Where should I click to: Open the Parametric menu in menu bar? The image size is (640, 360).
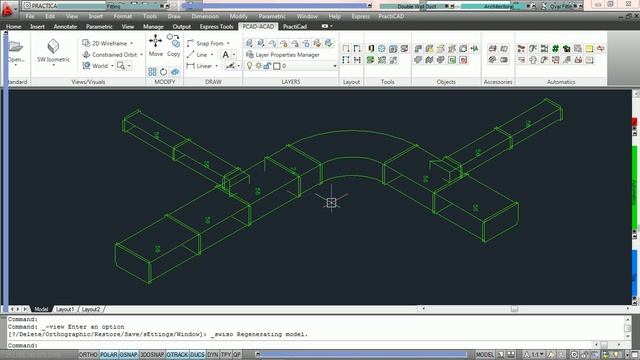[272, 16]
